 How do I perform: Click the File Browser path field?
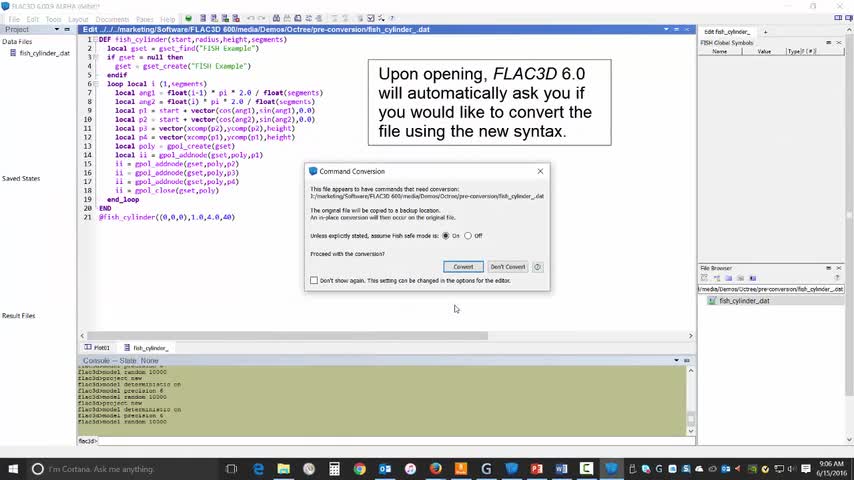[x=771, y=289]
